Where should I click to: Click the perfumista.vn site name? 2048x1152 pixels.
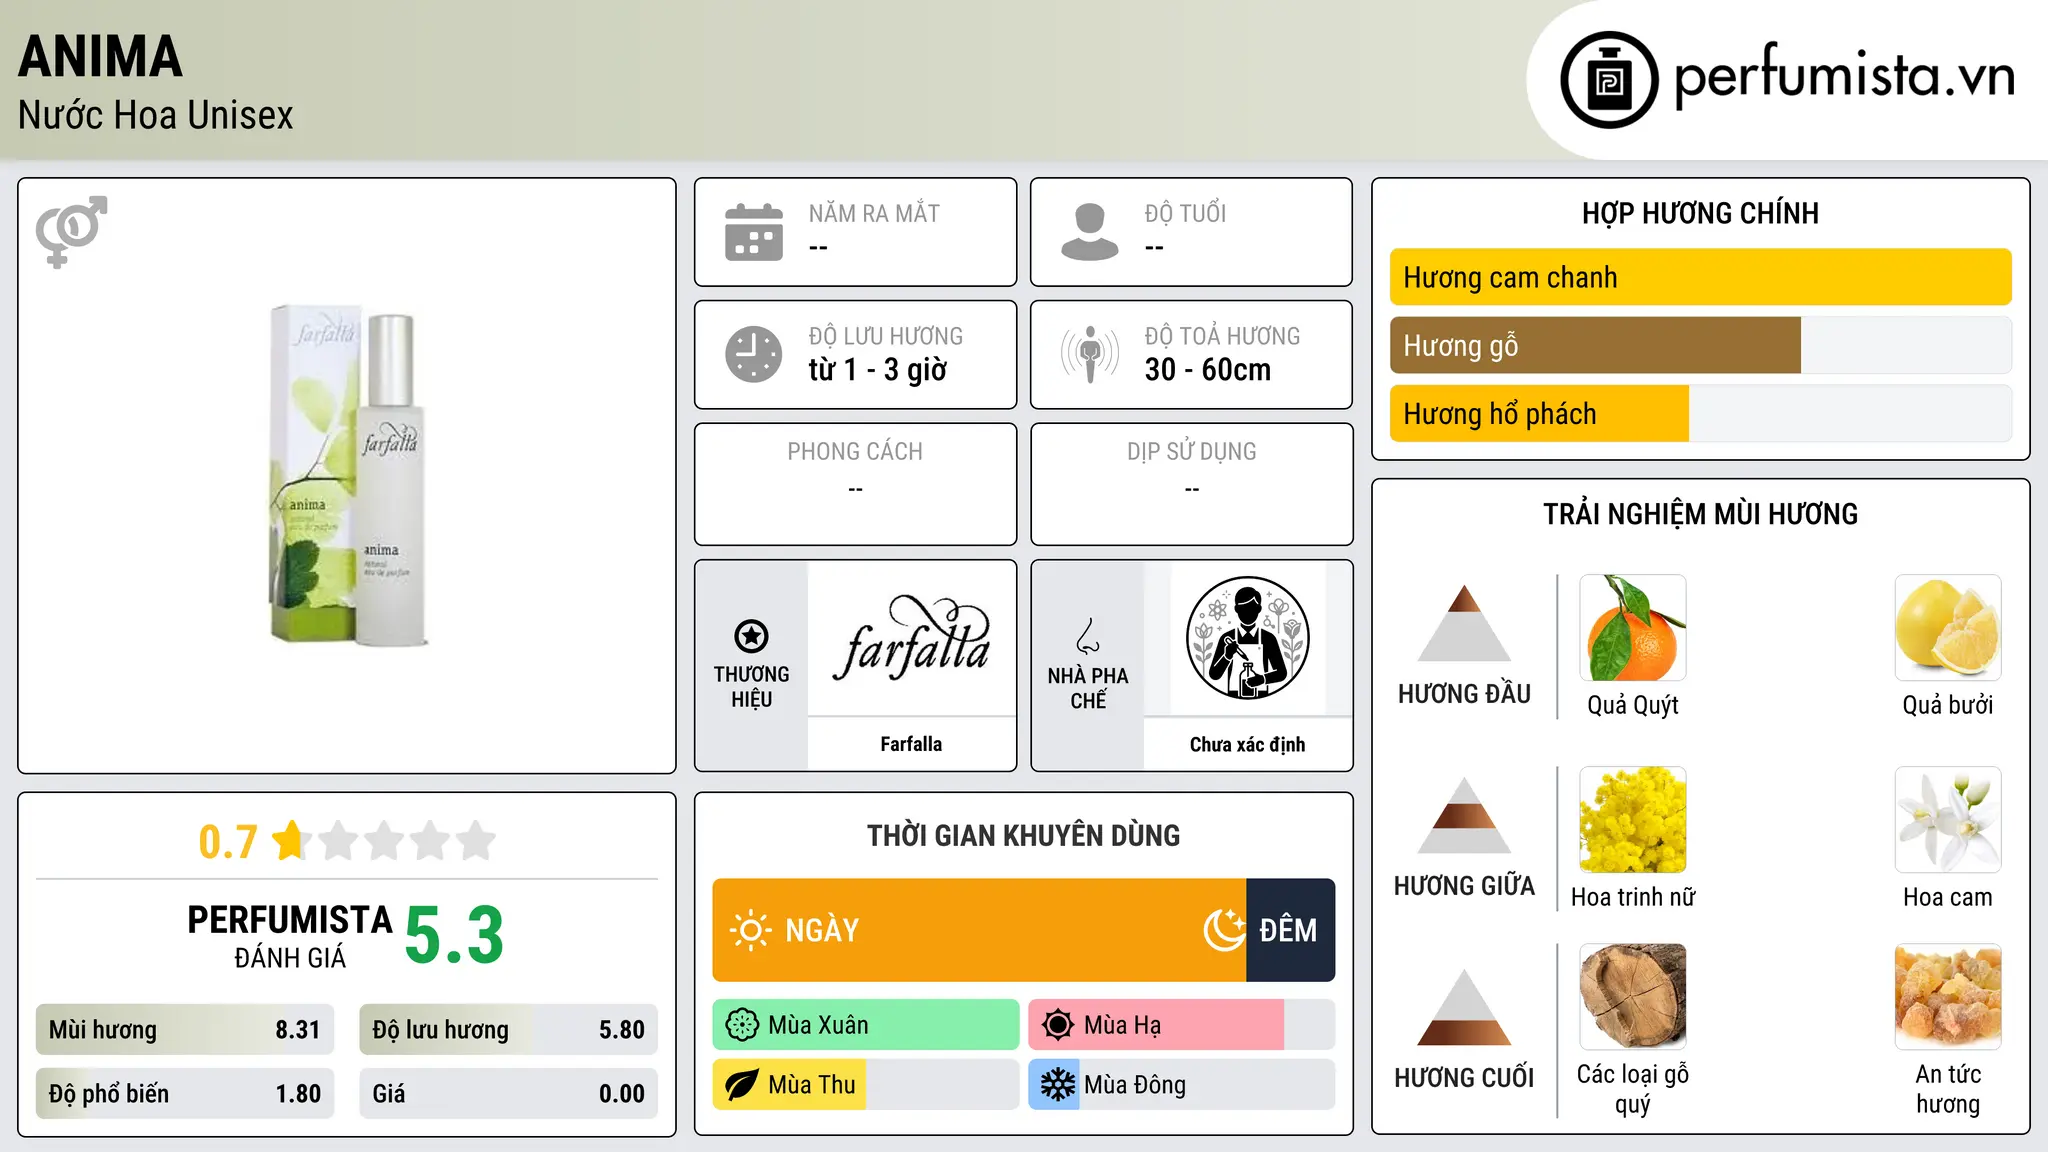1845,76
